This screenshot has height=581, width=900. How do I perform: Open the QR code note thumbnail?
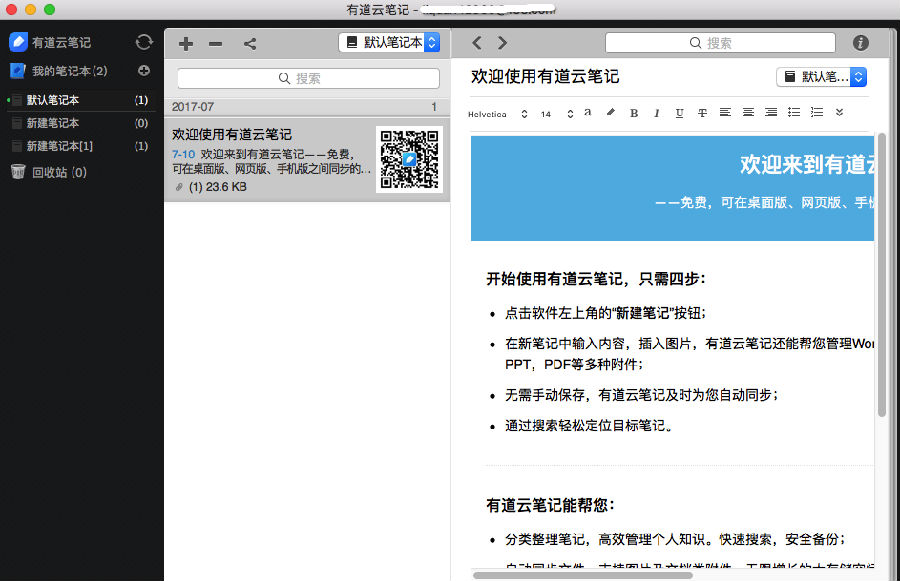click(x=409, y=159)
